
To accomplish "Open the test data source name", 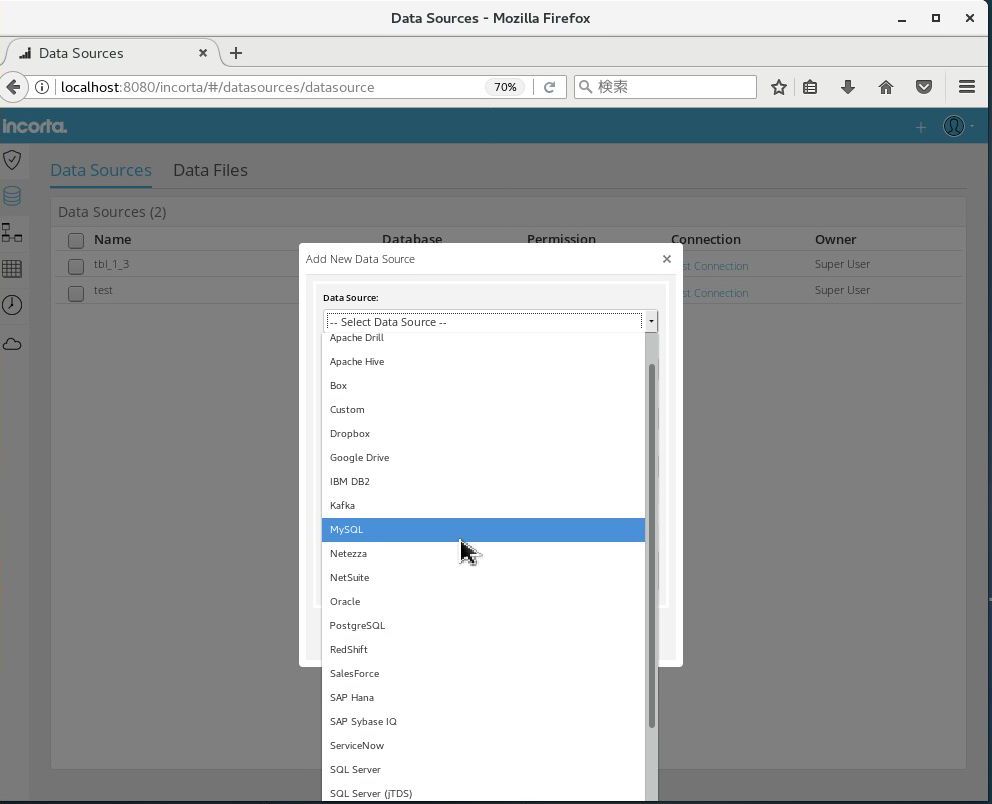I will (x=103, y=290).
